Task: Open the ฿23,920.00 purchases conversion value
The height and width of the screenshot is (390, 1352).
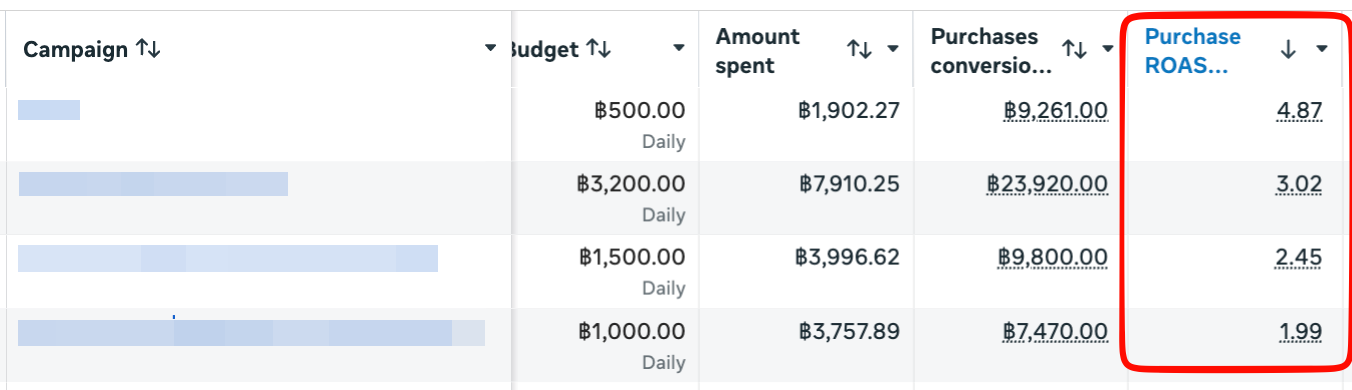Action: point(1047,184)
